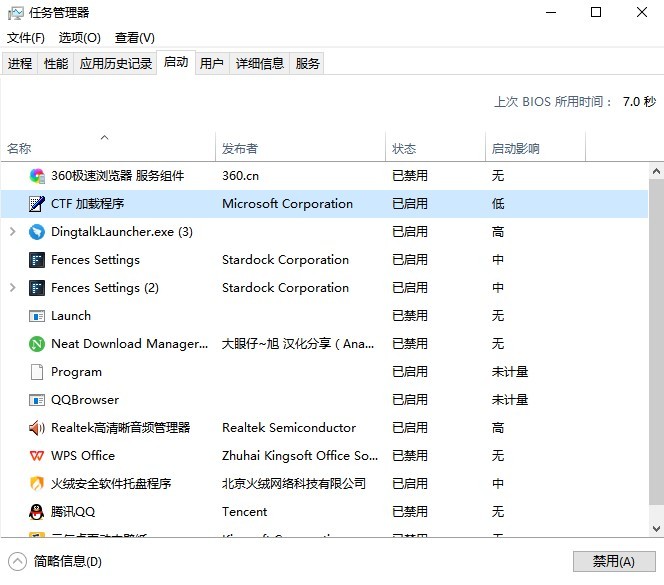Click the 任务管理器 title bar icon
The width and height of the screenshot is (664, 585).
click(x=16, y=13)
